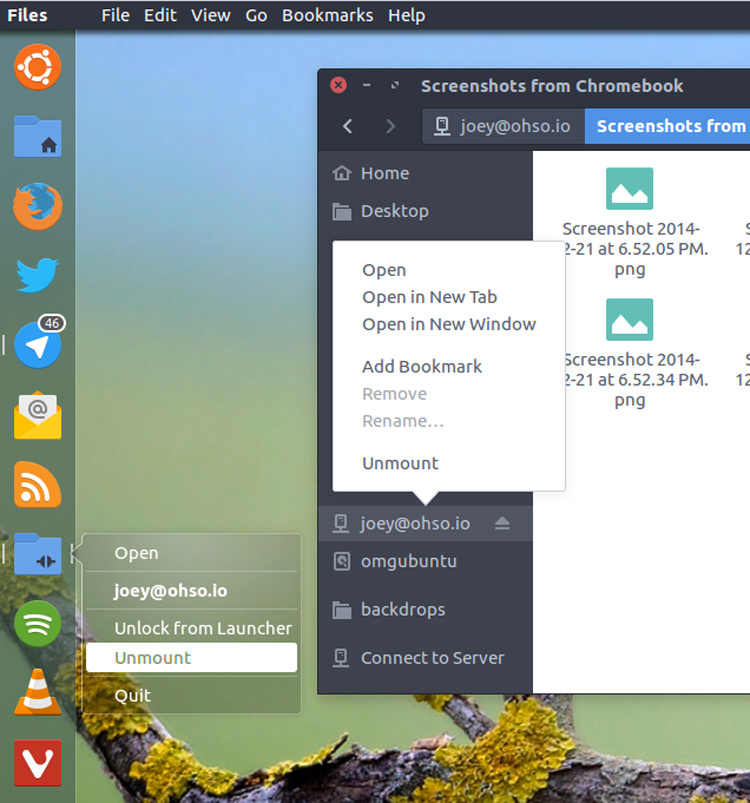750x803 pixels.
Task: Go back using the back arrow
Action: tap(348, 126)
